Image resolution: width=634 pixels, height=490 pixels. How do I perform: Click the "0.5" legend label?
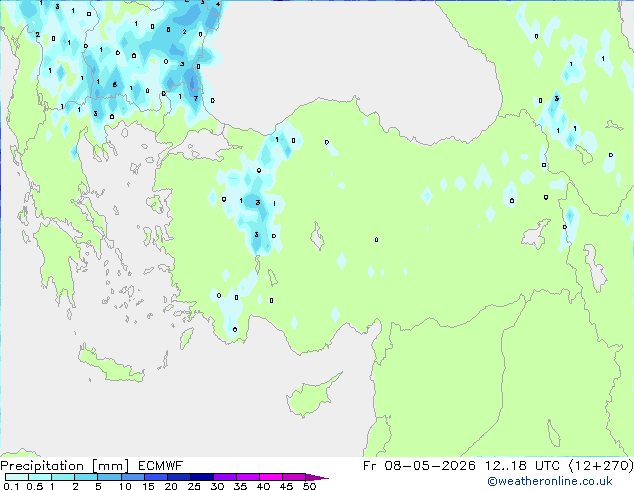tap(34, 486)
